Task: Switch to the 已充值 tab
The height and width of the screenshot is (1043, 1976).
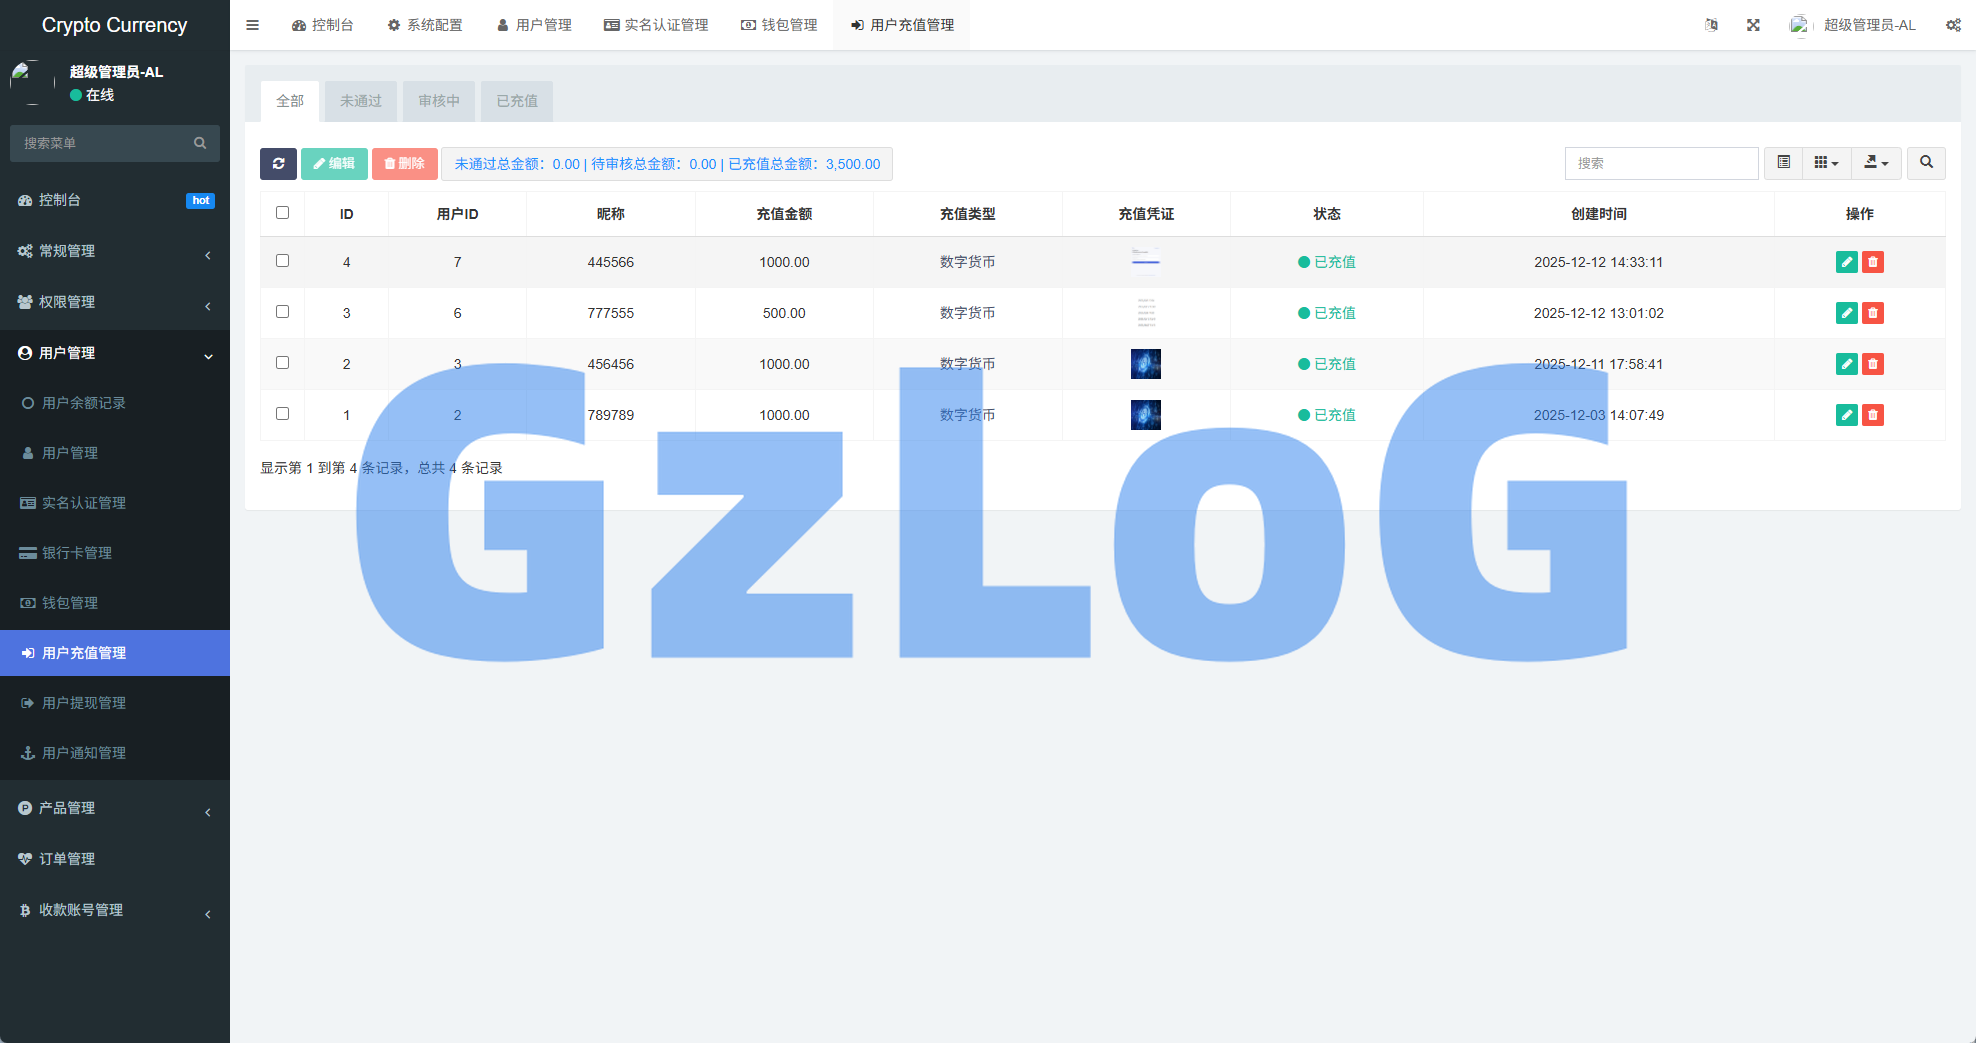Action: pos(516,100)
